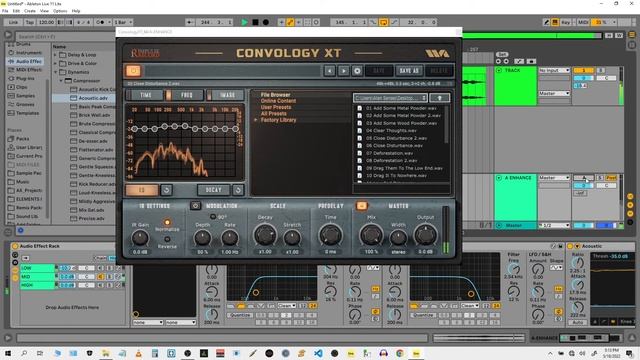The height and width of the screenshot is (360, 640).
Task: Toggle the MIDI map mode switch
Action: coord(583,22)
